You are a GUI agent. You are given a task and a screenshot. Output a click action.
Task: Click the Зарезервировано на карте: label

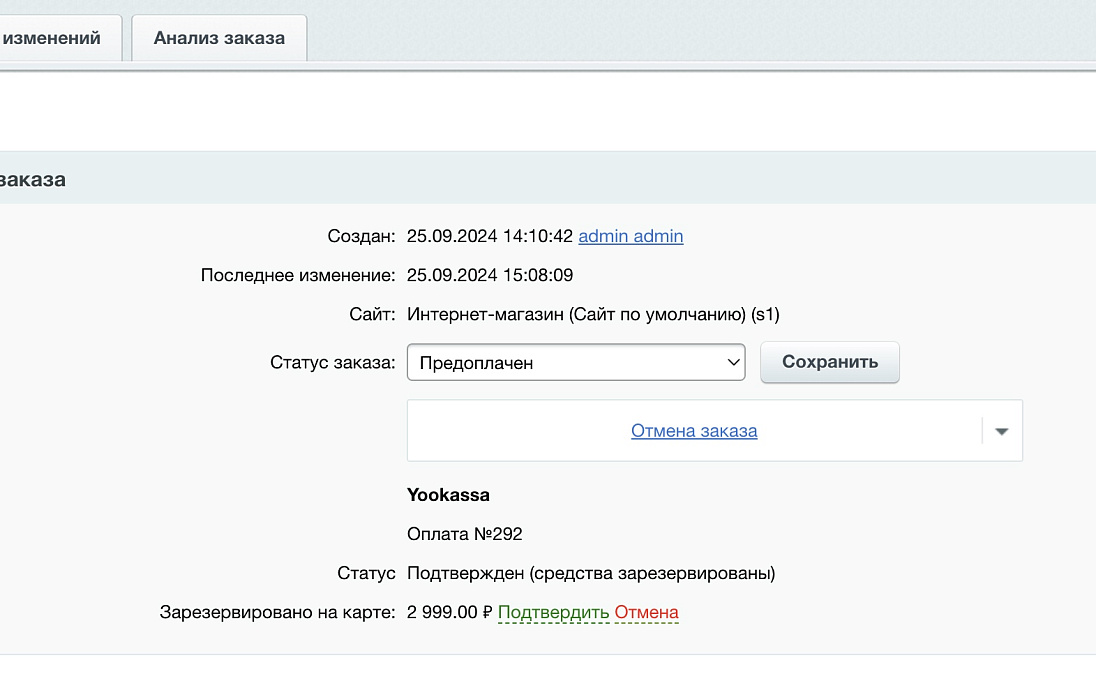coord(277,613)
